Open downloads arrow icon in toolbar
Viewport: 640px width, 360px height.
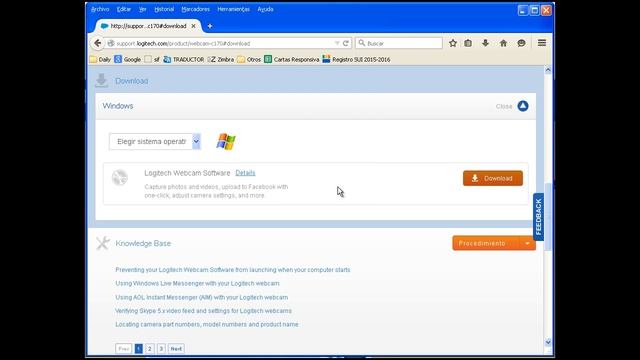pos(485,43)
